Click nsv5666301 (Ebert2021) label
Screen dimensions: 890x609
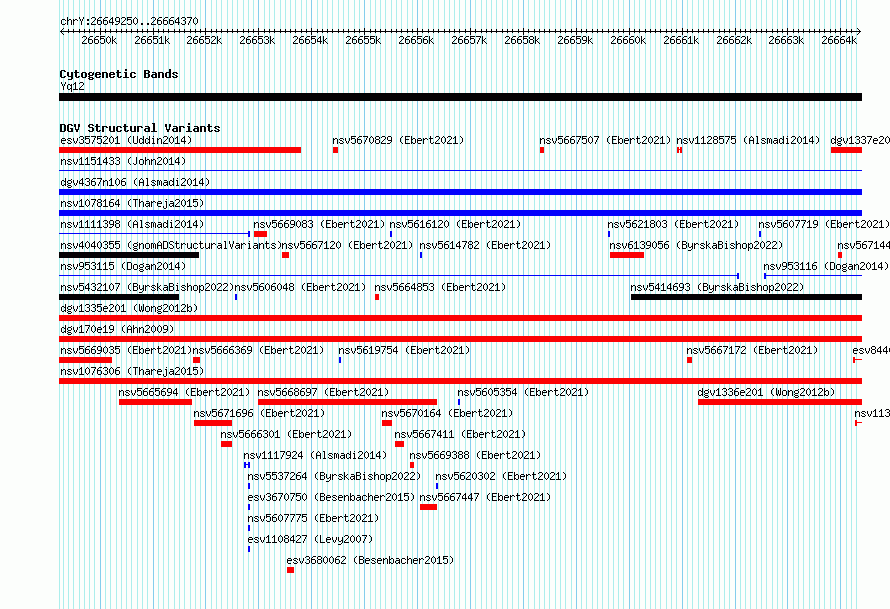(x=286, y=434)
